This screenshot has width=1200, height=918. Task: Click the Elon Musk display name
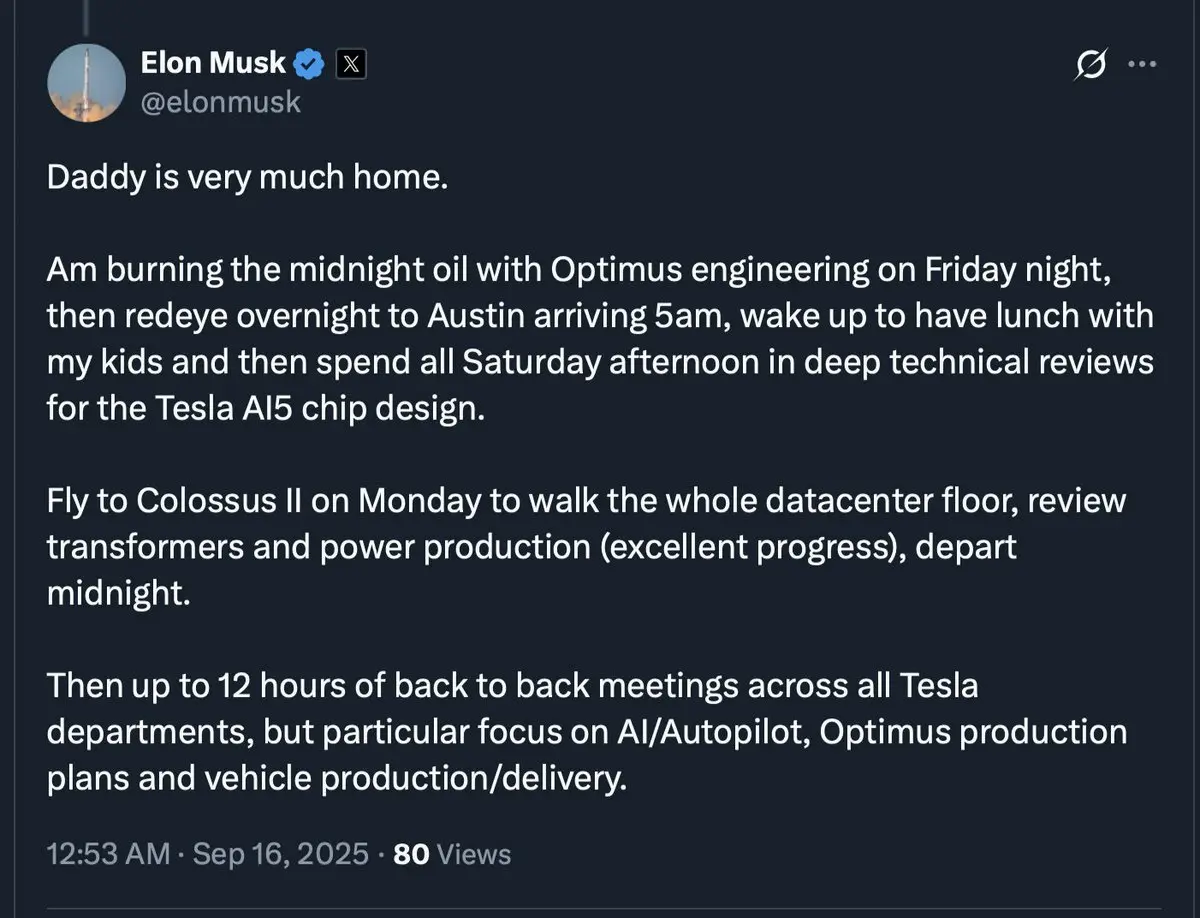215,65
